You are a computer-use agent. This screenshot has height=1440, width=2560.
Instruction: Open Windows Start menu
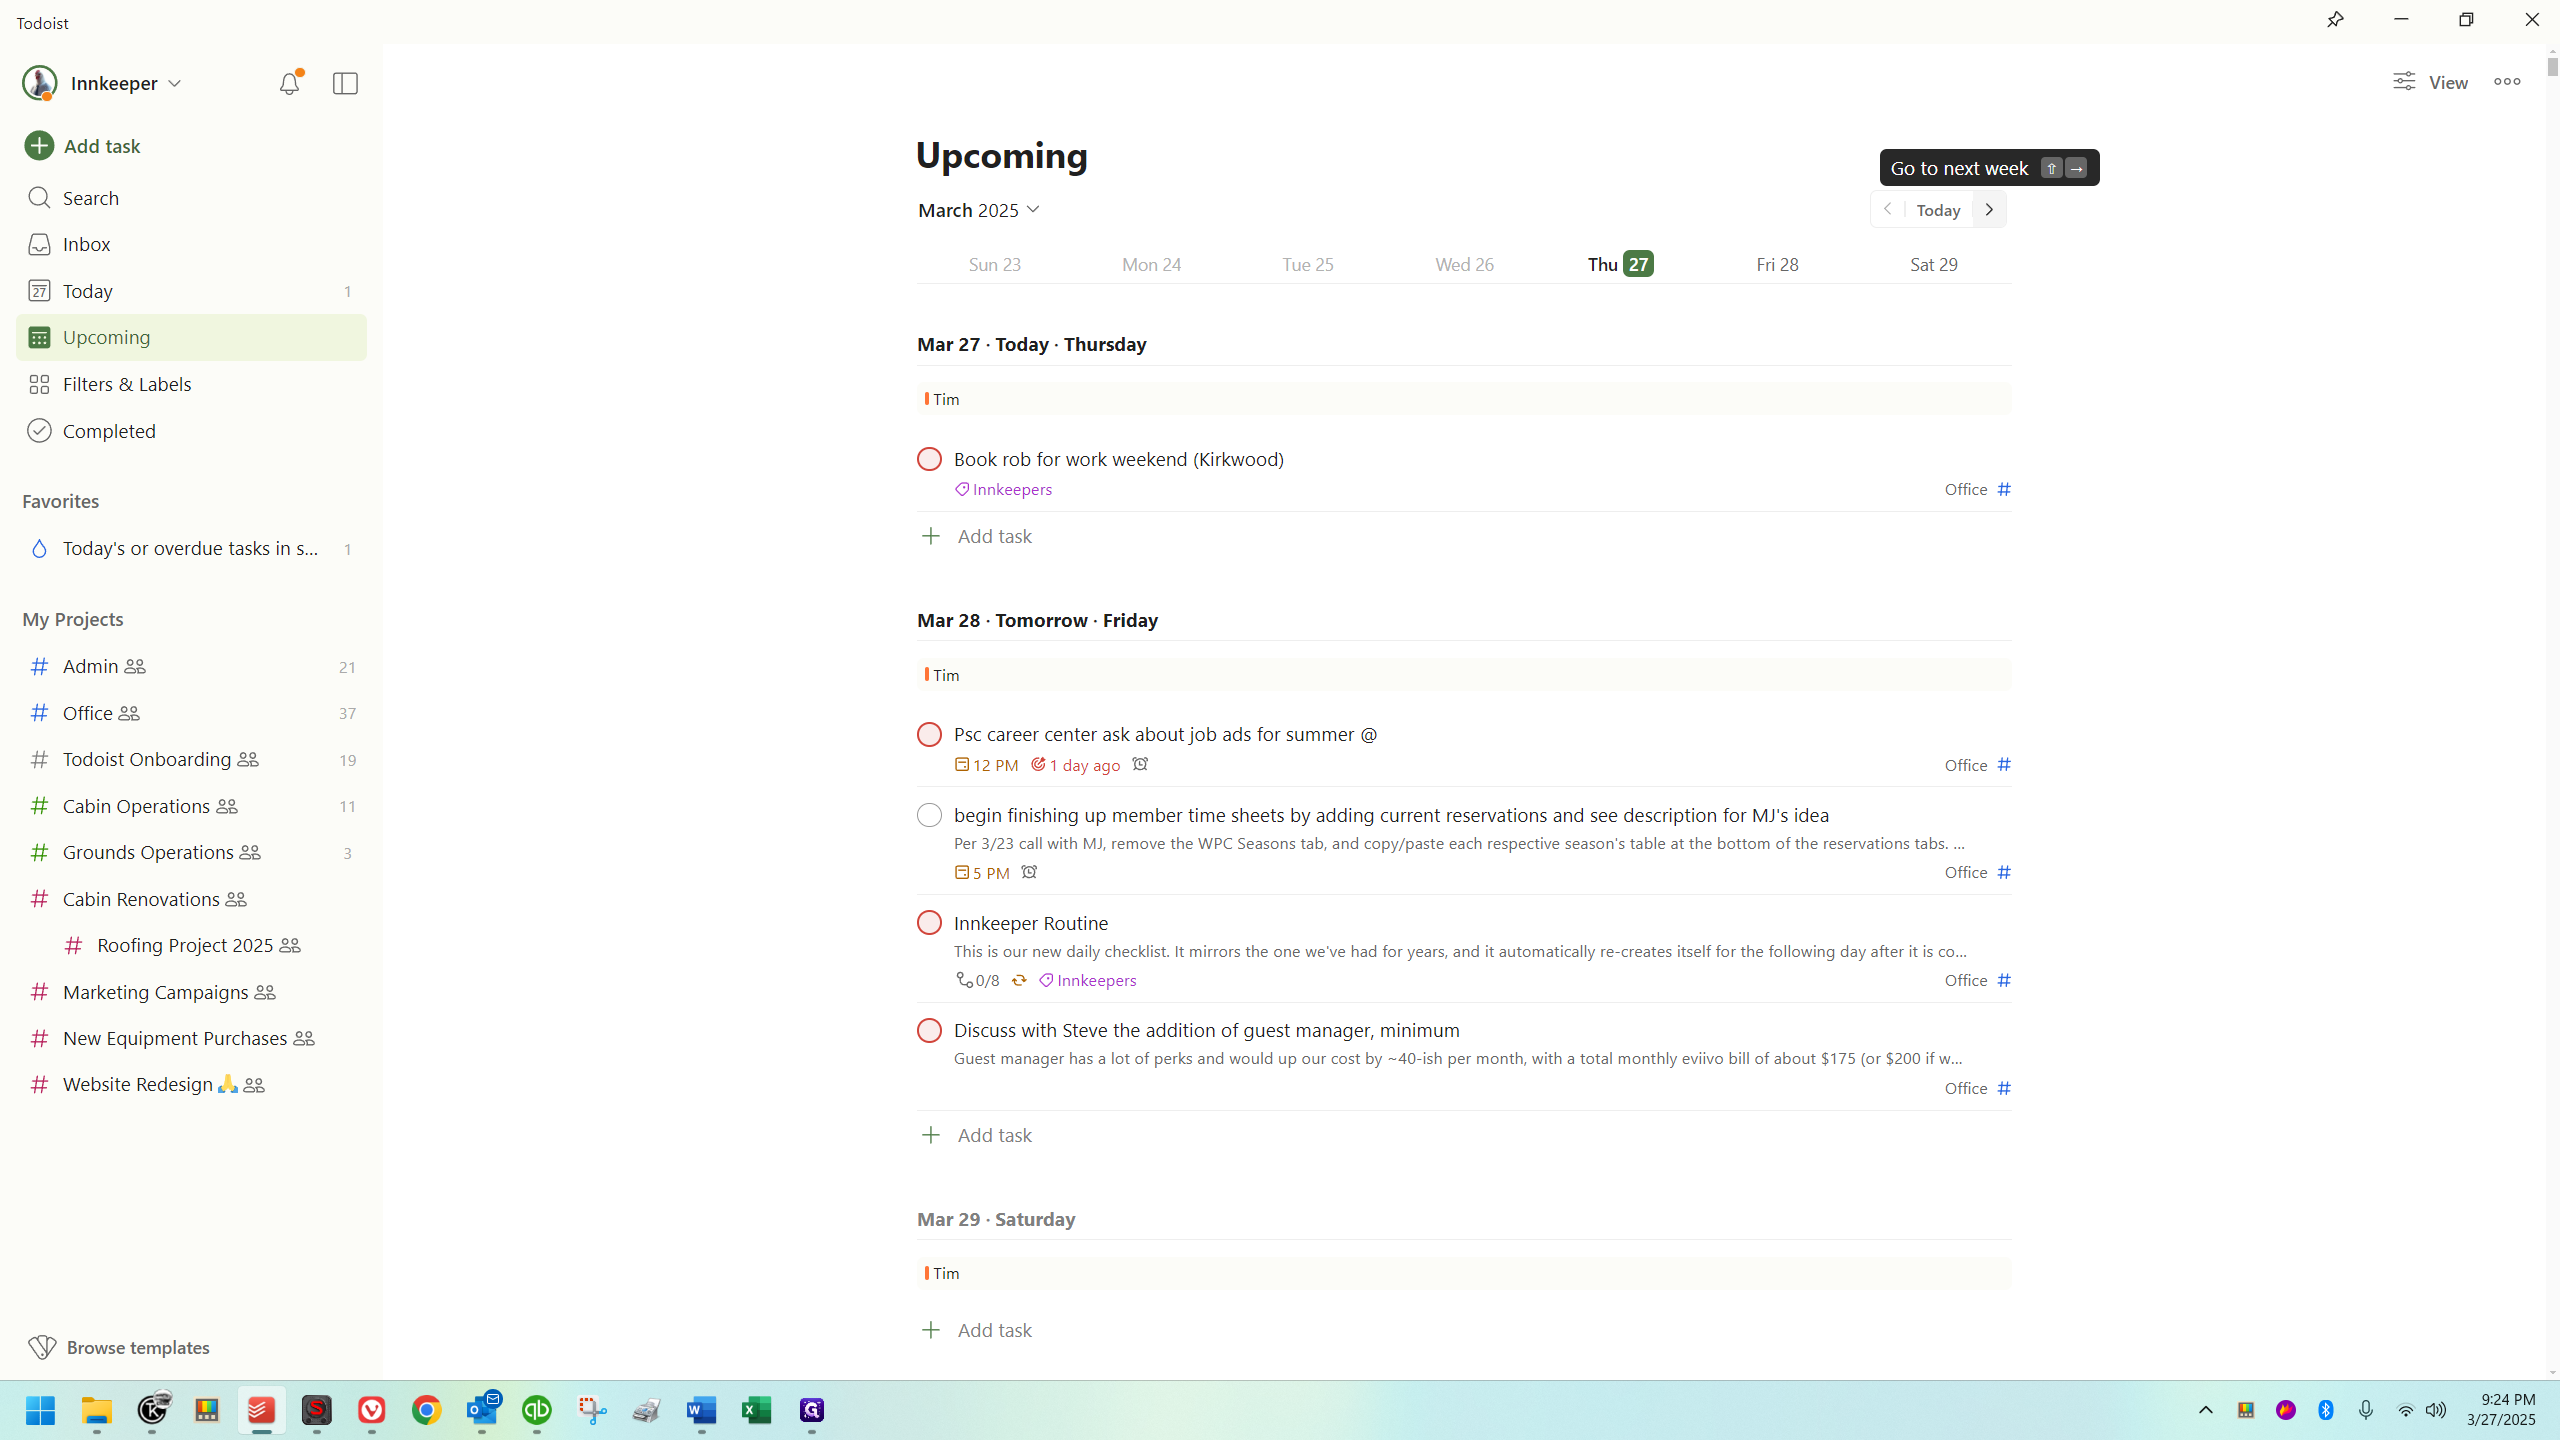pos(41,1410)
